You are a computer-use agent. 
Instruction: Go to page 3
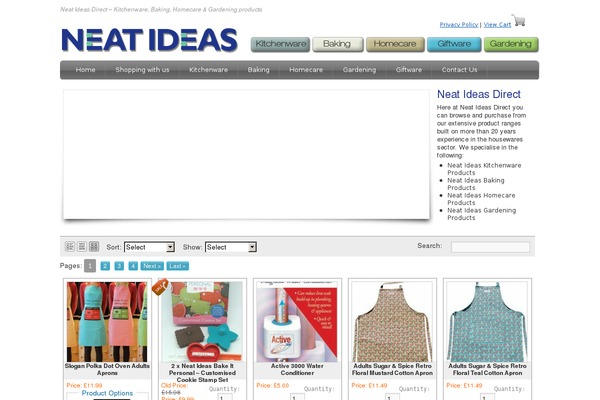coord(119,266)
